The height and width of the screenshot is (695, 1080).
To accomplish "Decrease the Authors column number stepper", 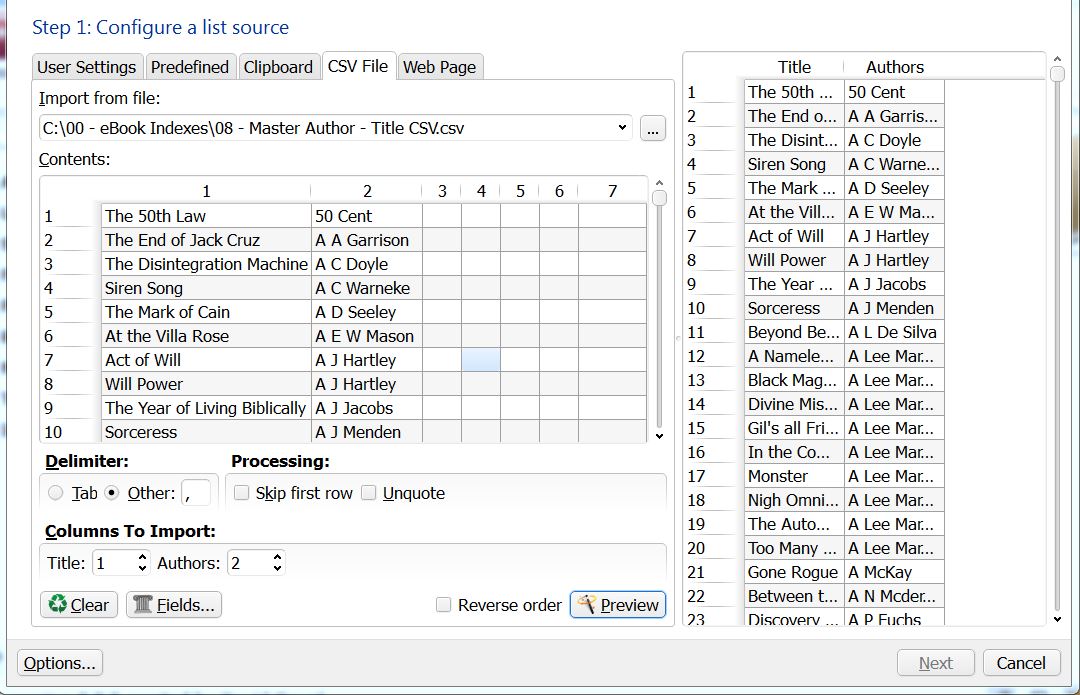I will coord(277,569).
